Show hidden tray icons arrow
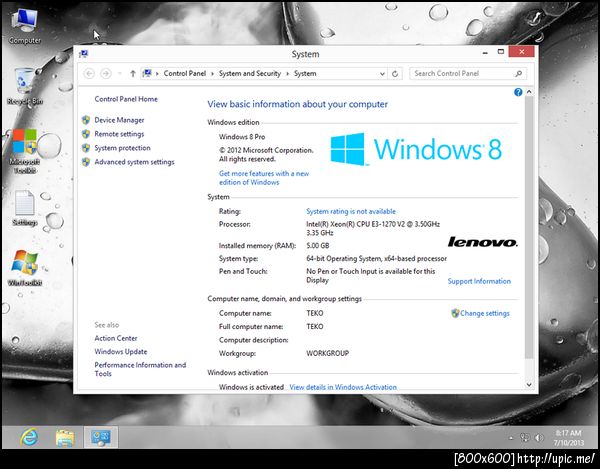The width and height of the screenshot is (600, 469). click(511, 438)
